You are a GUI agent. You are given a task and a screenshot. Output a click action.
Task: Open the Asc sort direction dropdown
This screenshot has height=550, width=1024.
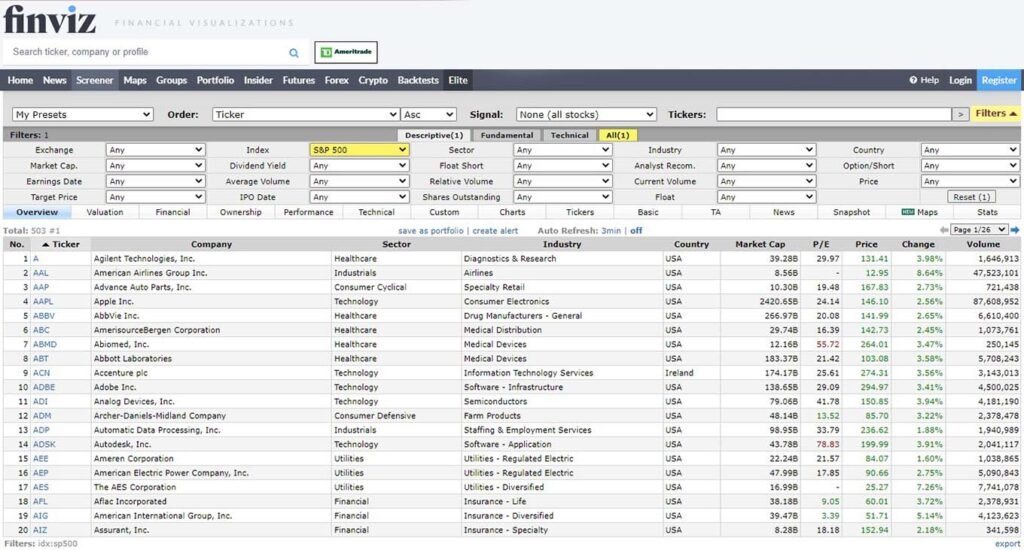[x=428, y=114]
